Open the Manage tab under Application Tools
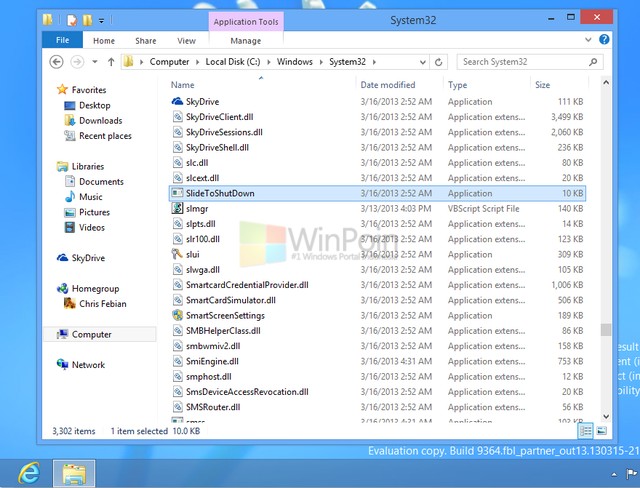 [x=245, y=41]
